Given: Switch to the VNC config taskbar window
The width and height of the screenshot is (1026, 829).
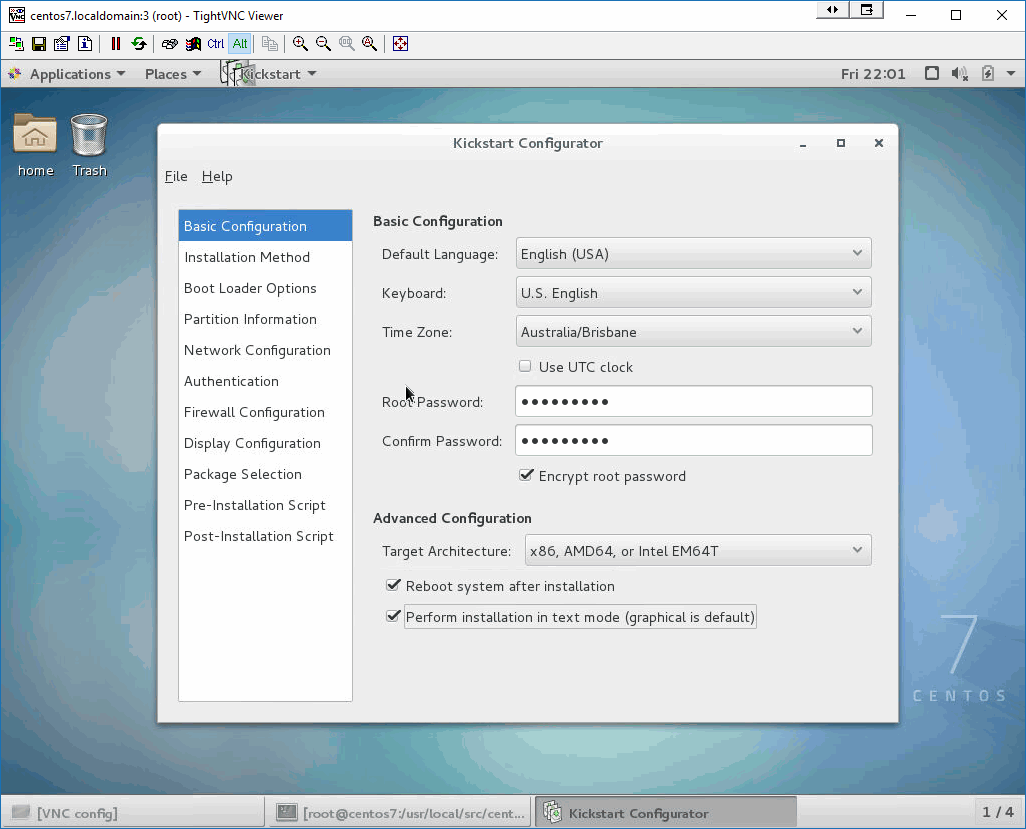Looking at the screenshot, I should coord(133,813).
